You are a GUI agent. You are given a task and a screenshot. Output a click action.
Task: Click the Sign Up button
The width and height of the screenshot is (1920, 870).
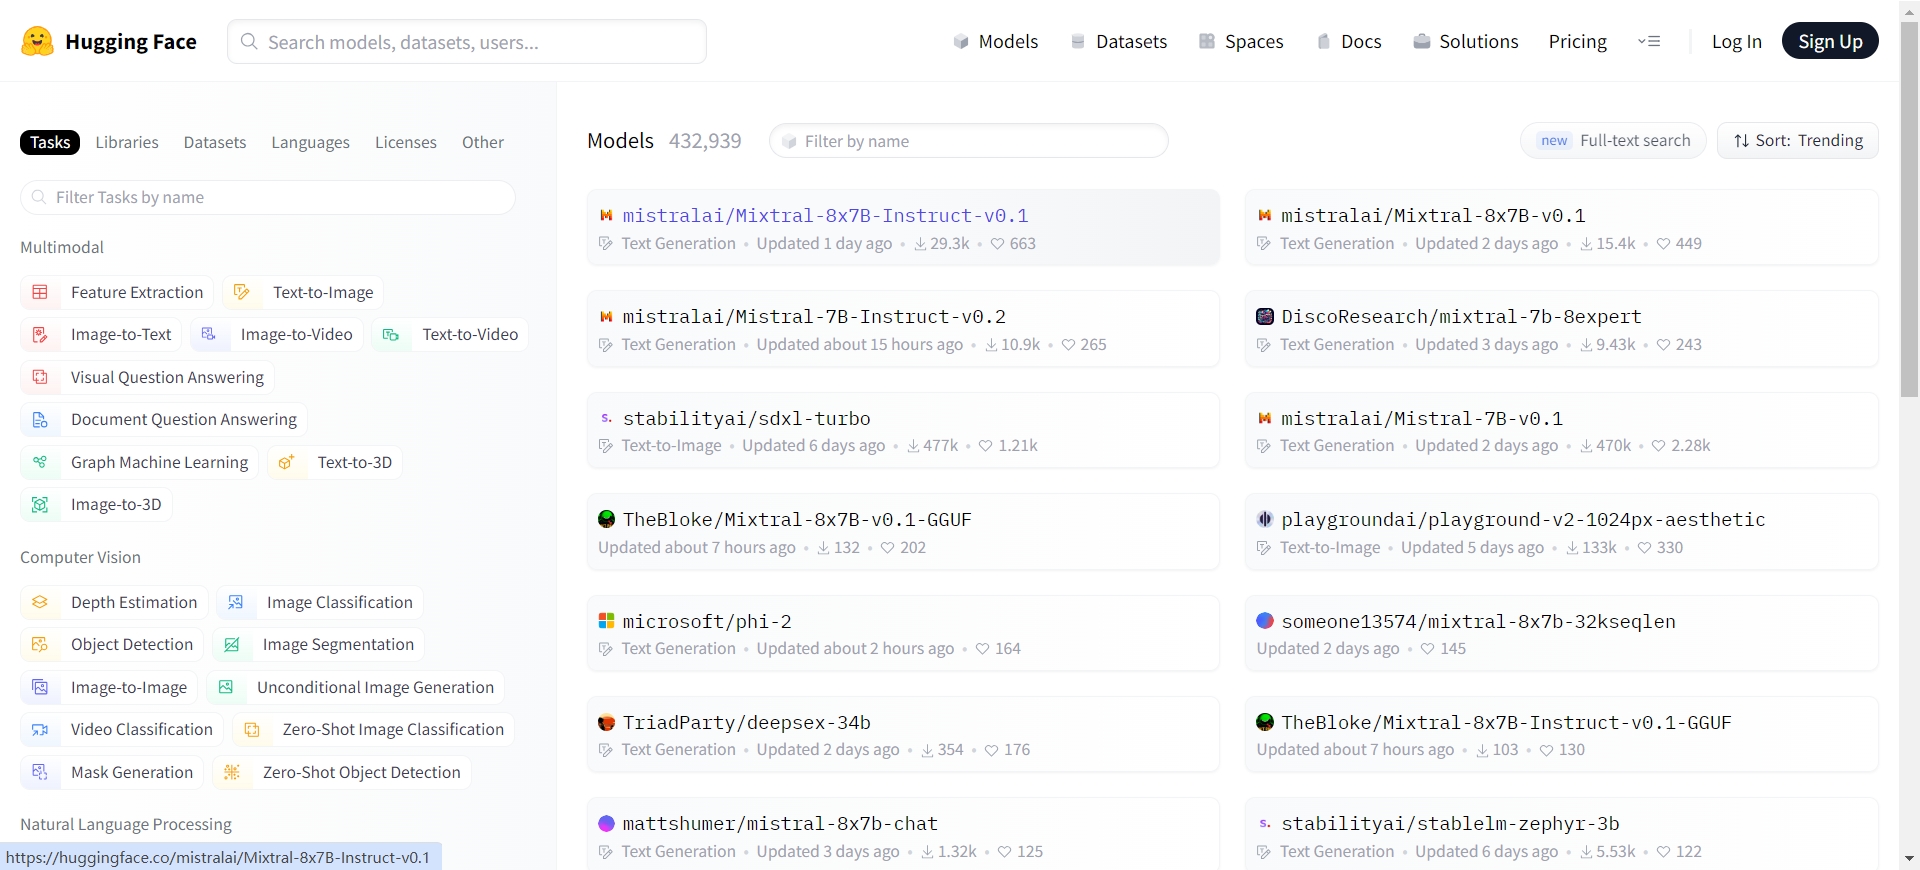(x=1830, y=41)
